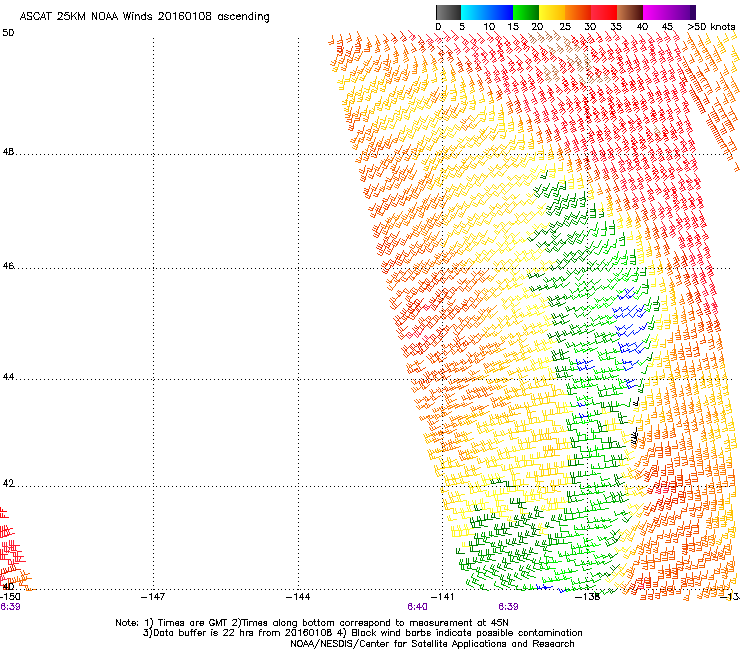Click the note line starting 'Note: 1) Times are GMT'
This screenshot has height=650, width=740.
[312, 623]
